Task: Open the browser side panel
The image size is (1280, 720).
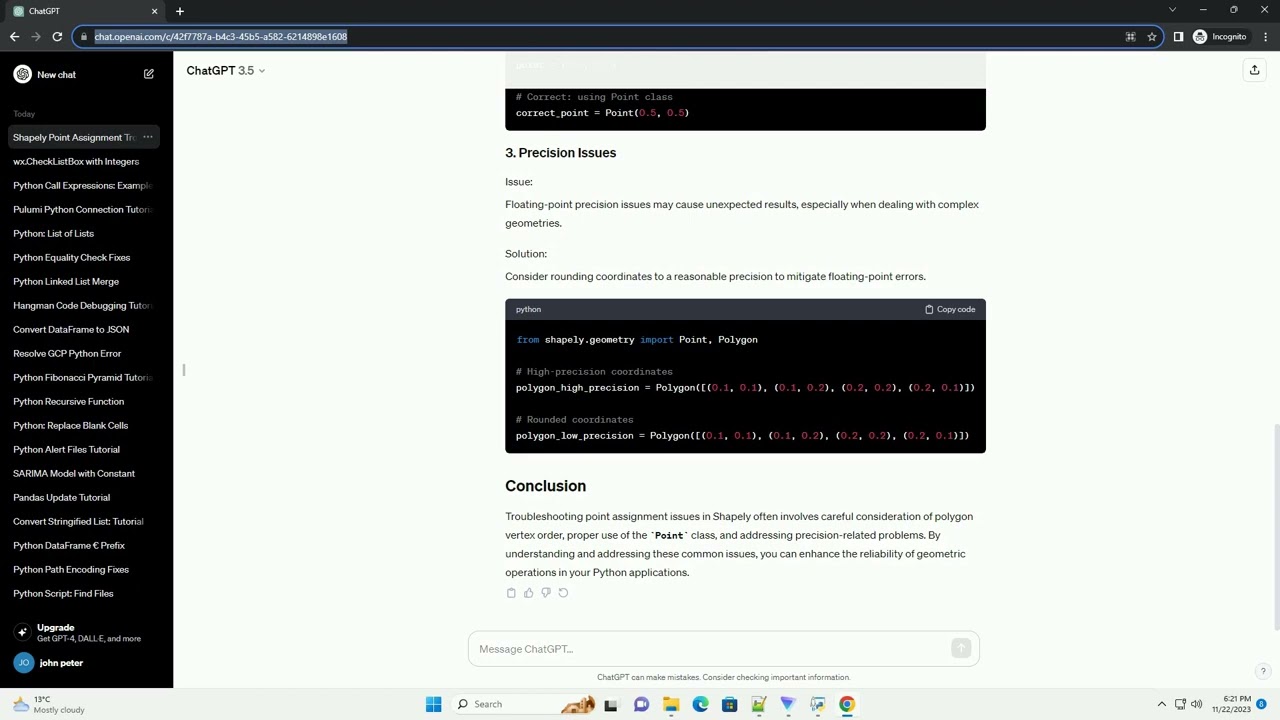Action: click(1178, 37)
